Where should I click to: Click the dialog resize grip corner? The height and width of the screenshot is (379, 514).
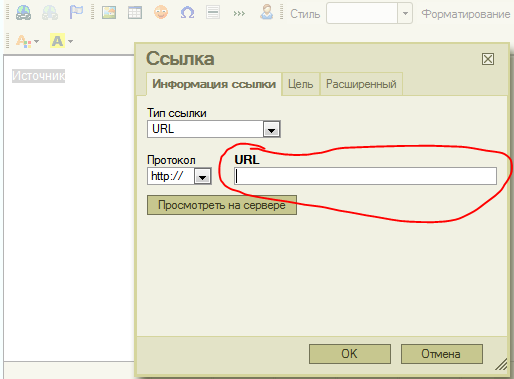tap(501, 364)
